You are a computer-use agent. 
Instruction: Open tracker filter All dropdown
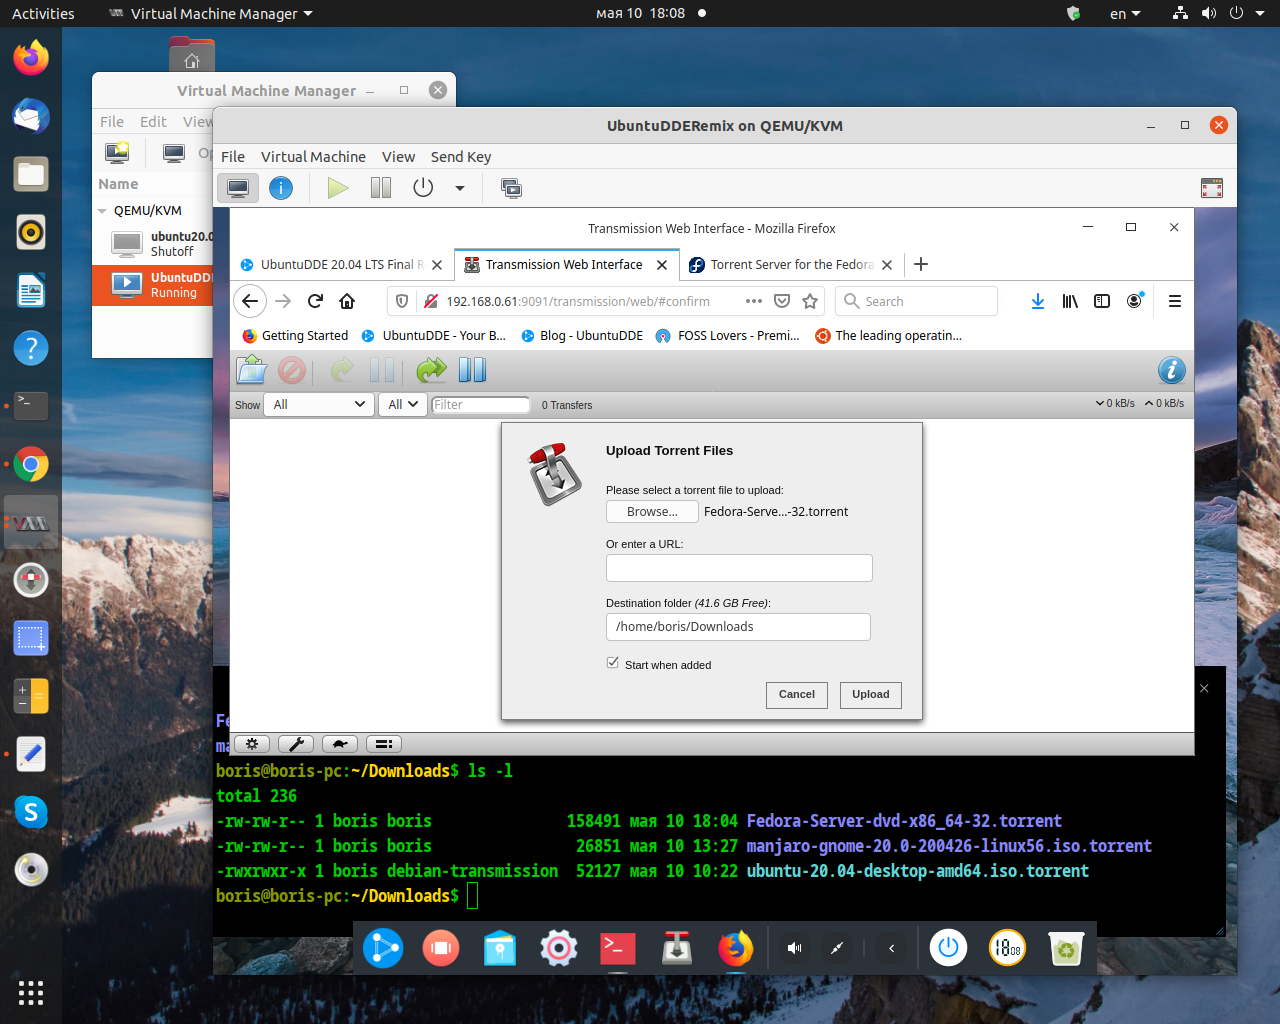click(x=403, y=404)
